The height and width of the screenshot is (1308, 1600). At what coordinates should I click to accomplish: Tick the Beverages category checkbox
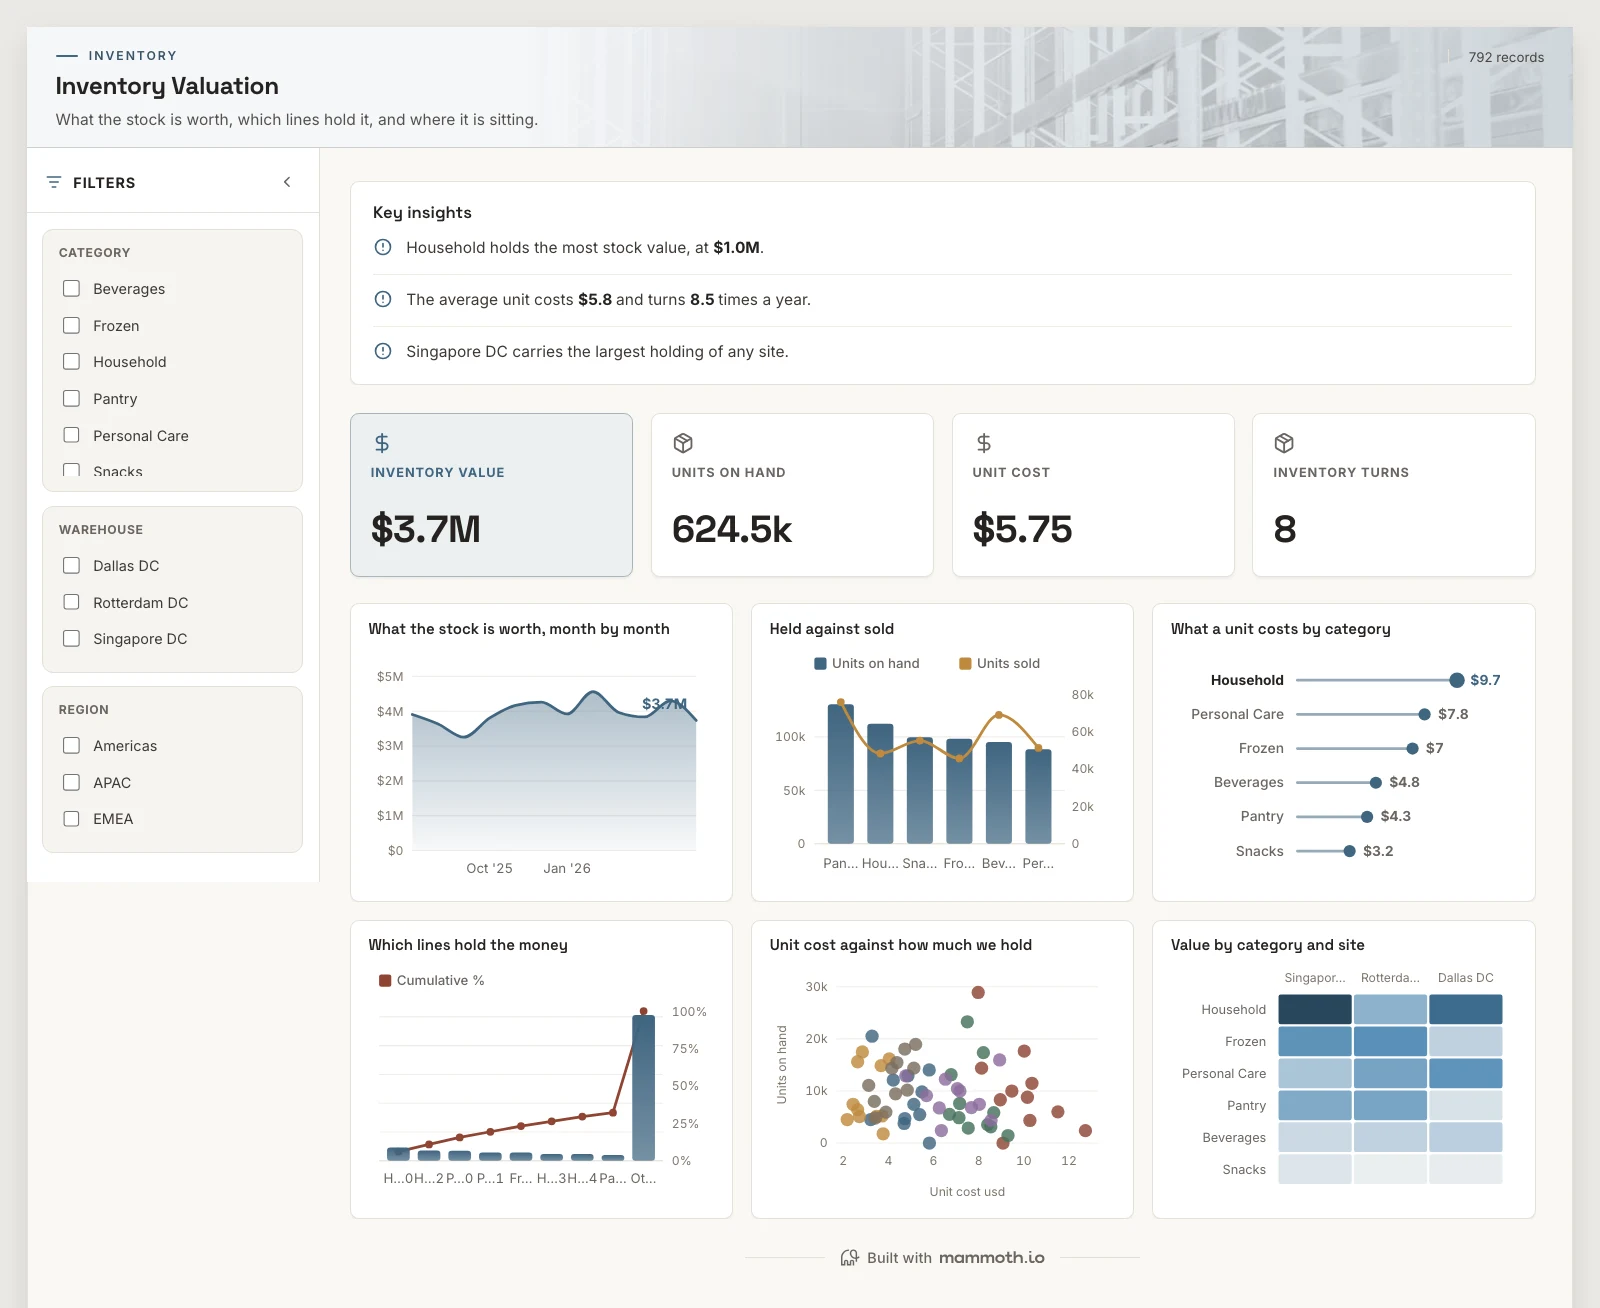(x=71, y=288)
